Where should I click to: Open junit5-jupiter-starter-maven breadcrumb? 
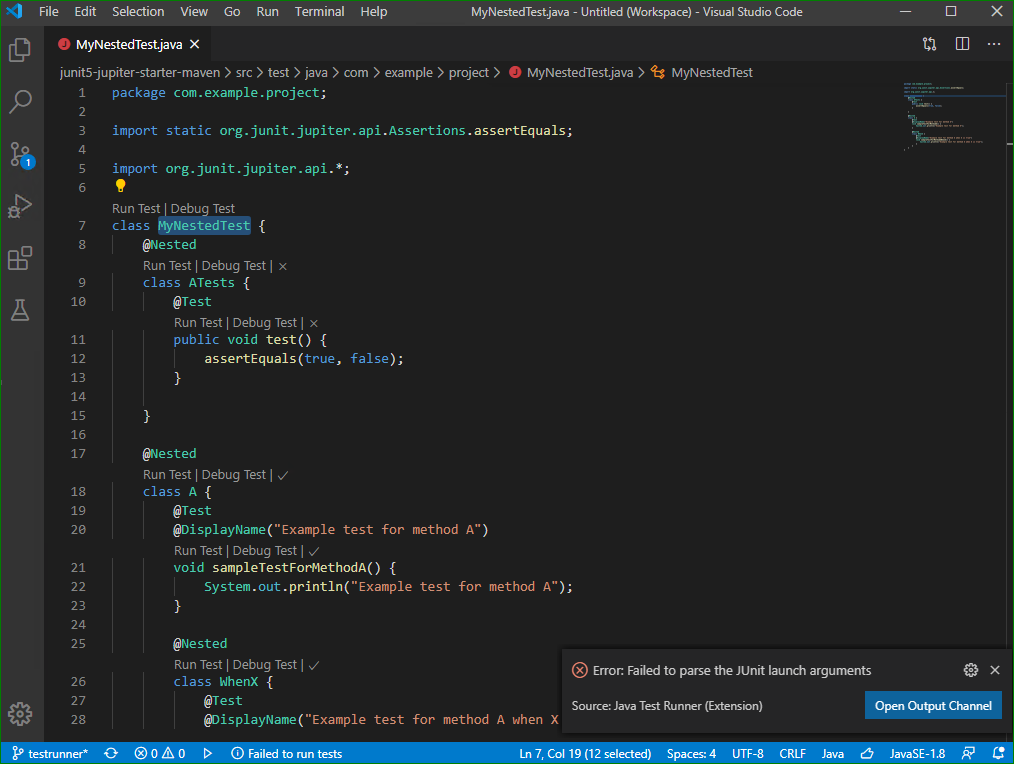click(140, 72)
